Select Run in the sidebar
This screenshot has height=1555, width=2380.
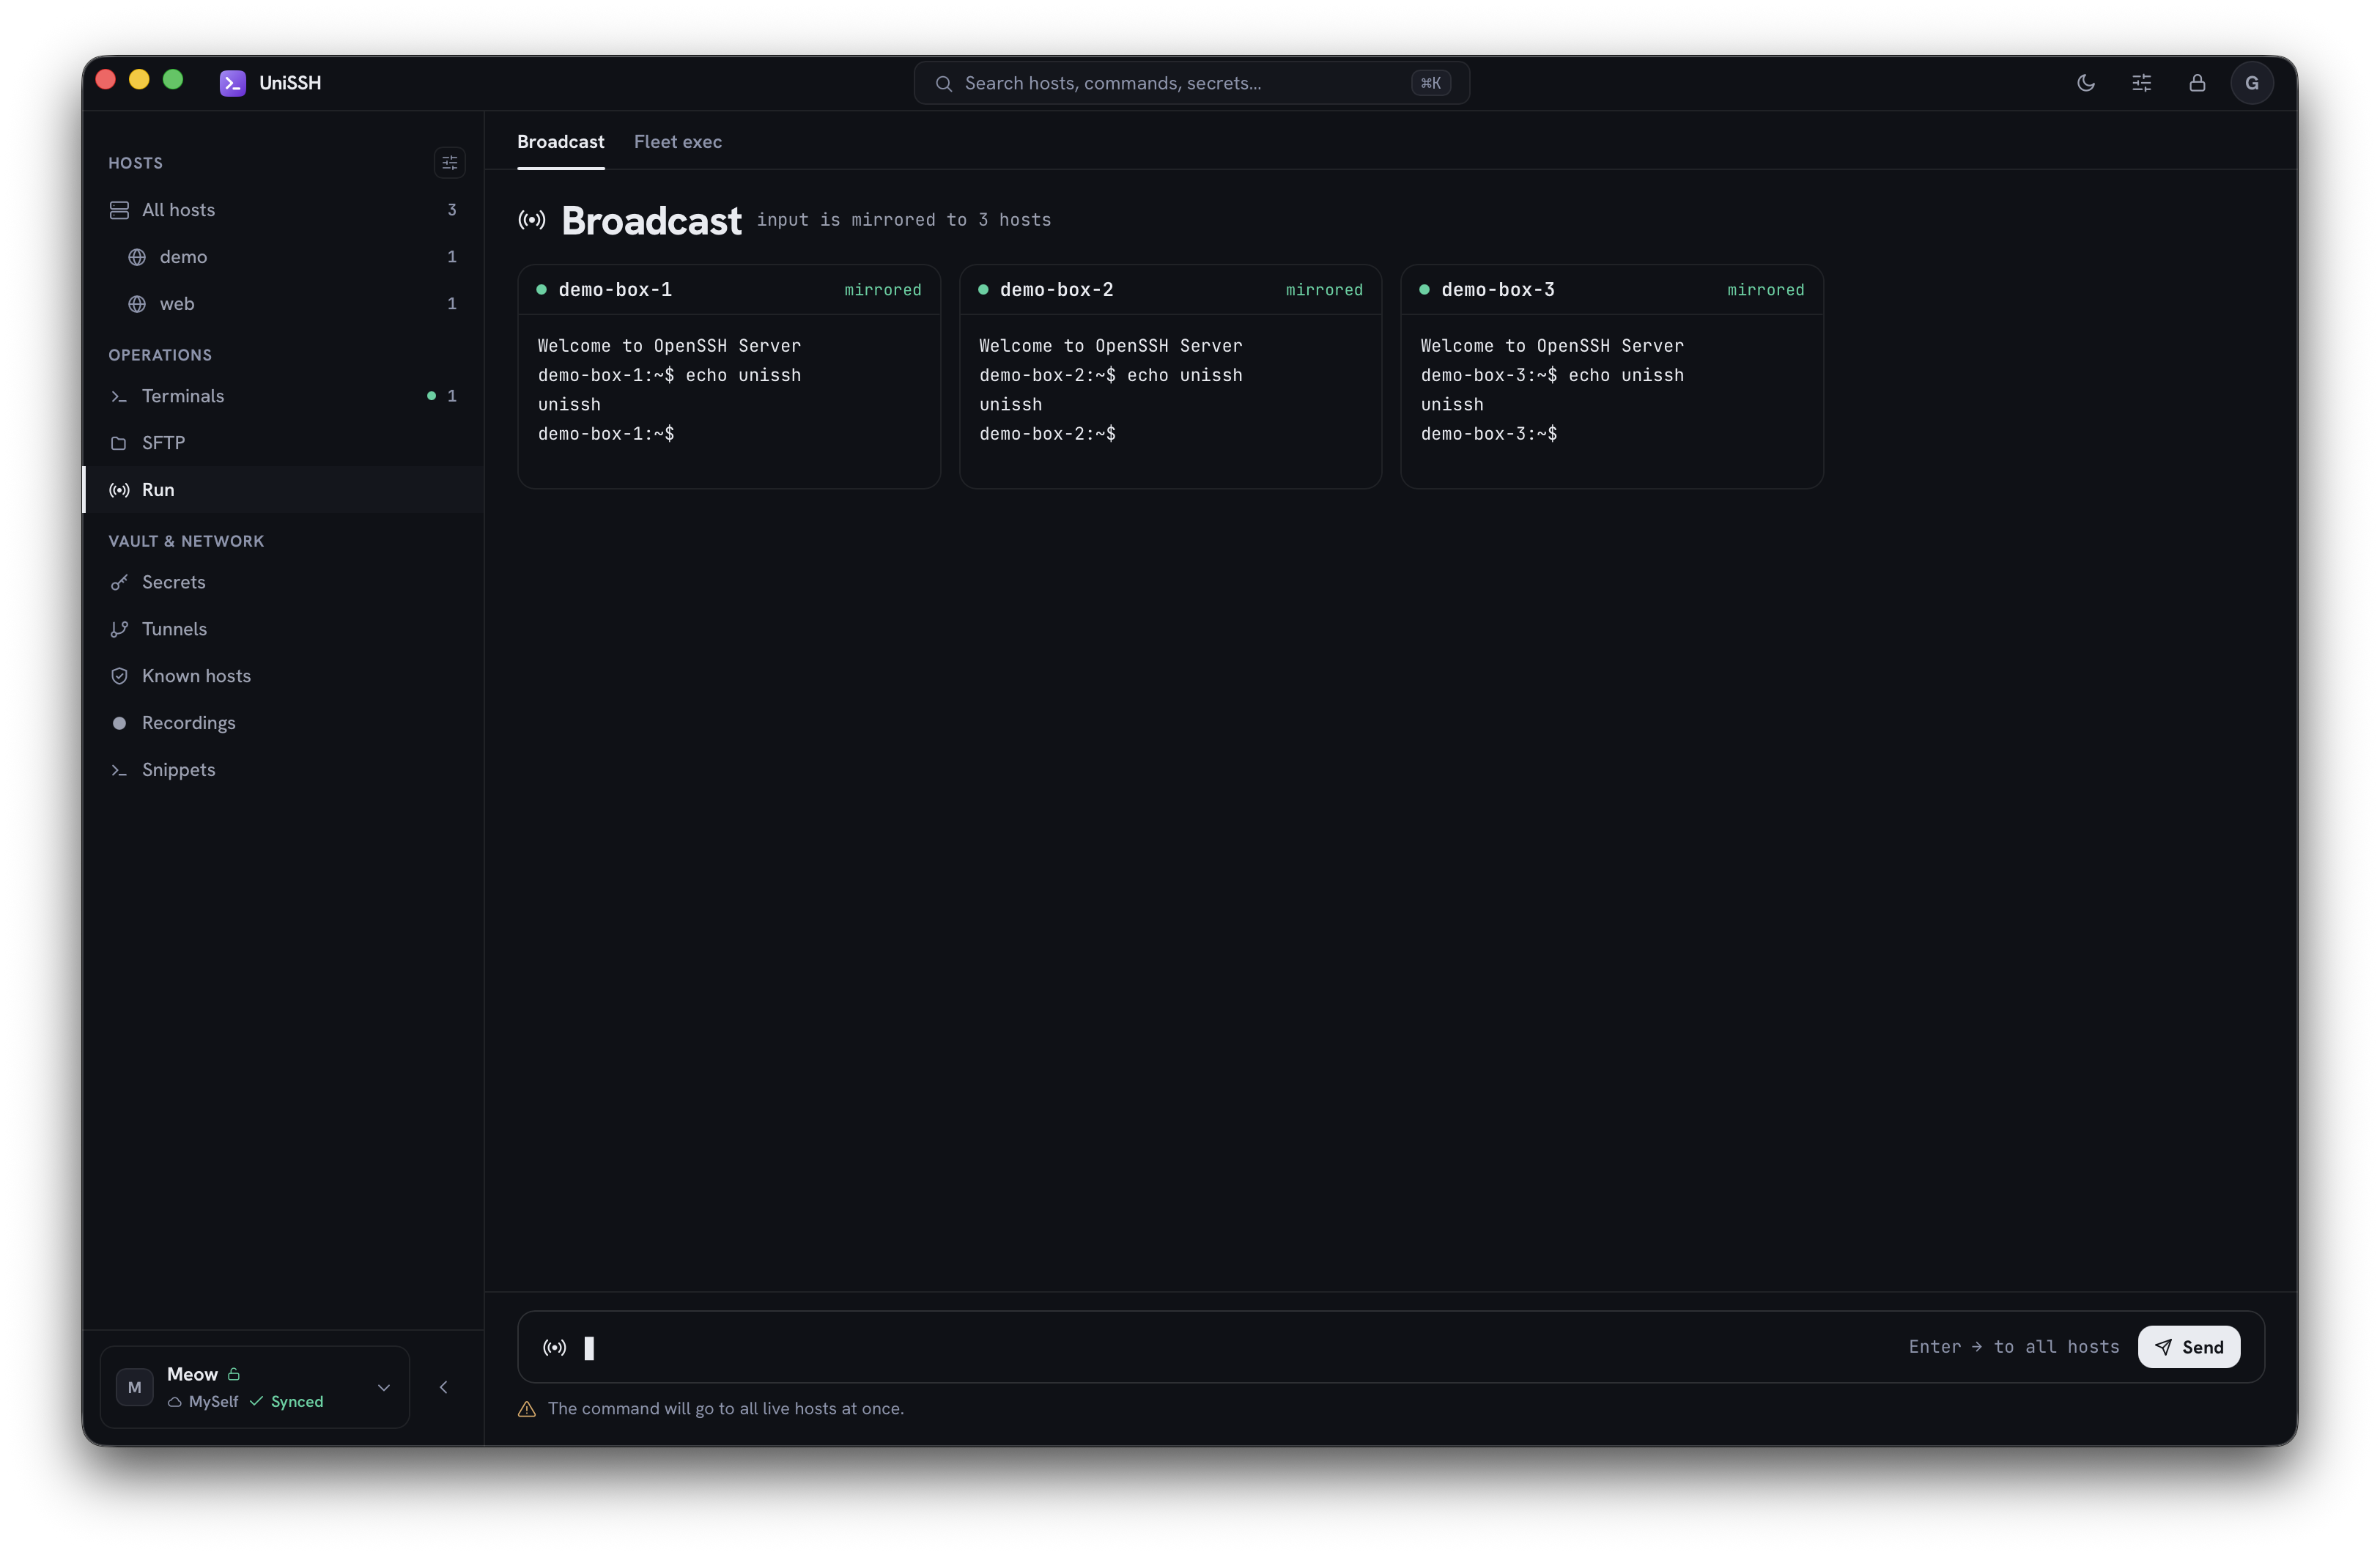(x=283, y=490)
